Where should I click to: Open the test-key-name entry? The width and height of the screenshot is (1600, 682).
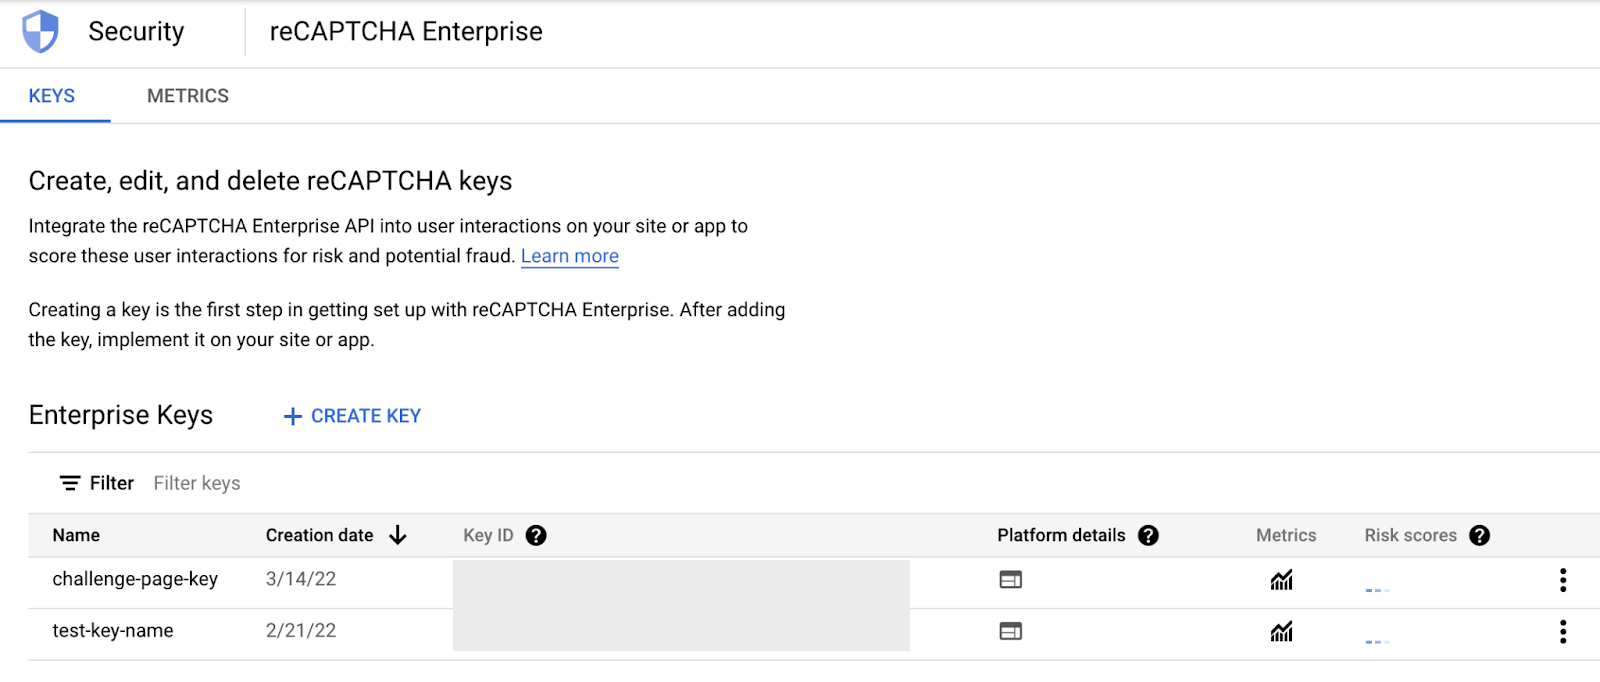(x=113, y=631)
